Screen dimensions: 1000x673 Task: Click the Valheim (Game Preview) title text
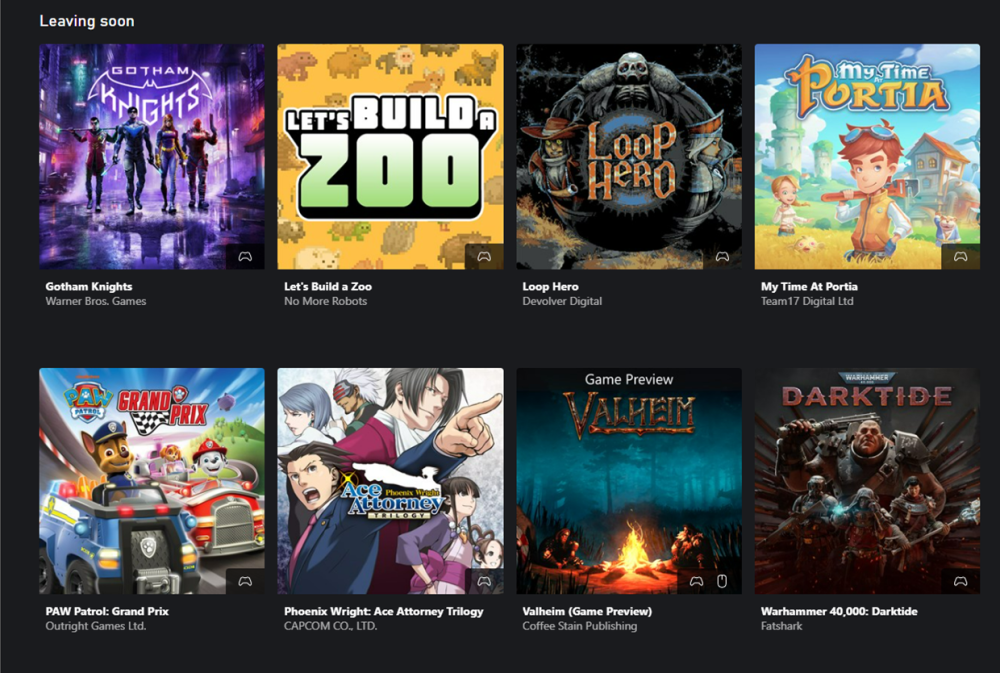click(x=587, y=611)
